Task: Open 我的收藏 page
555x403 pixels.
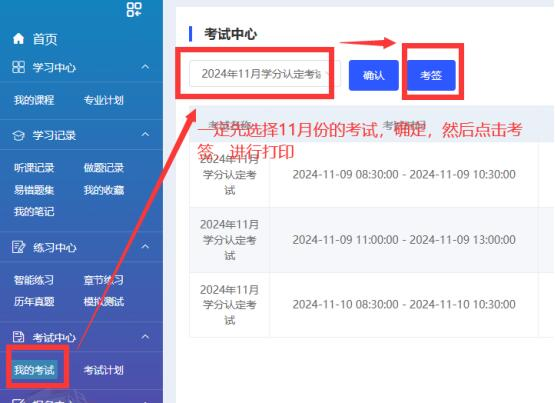Action: coord(104,190)
